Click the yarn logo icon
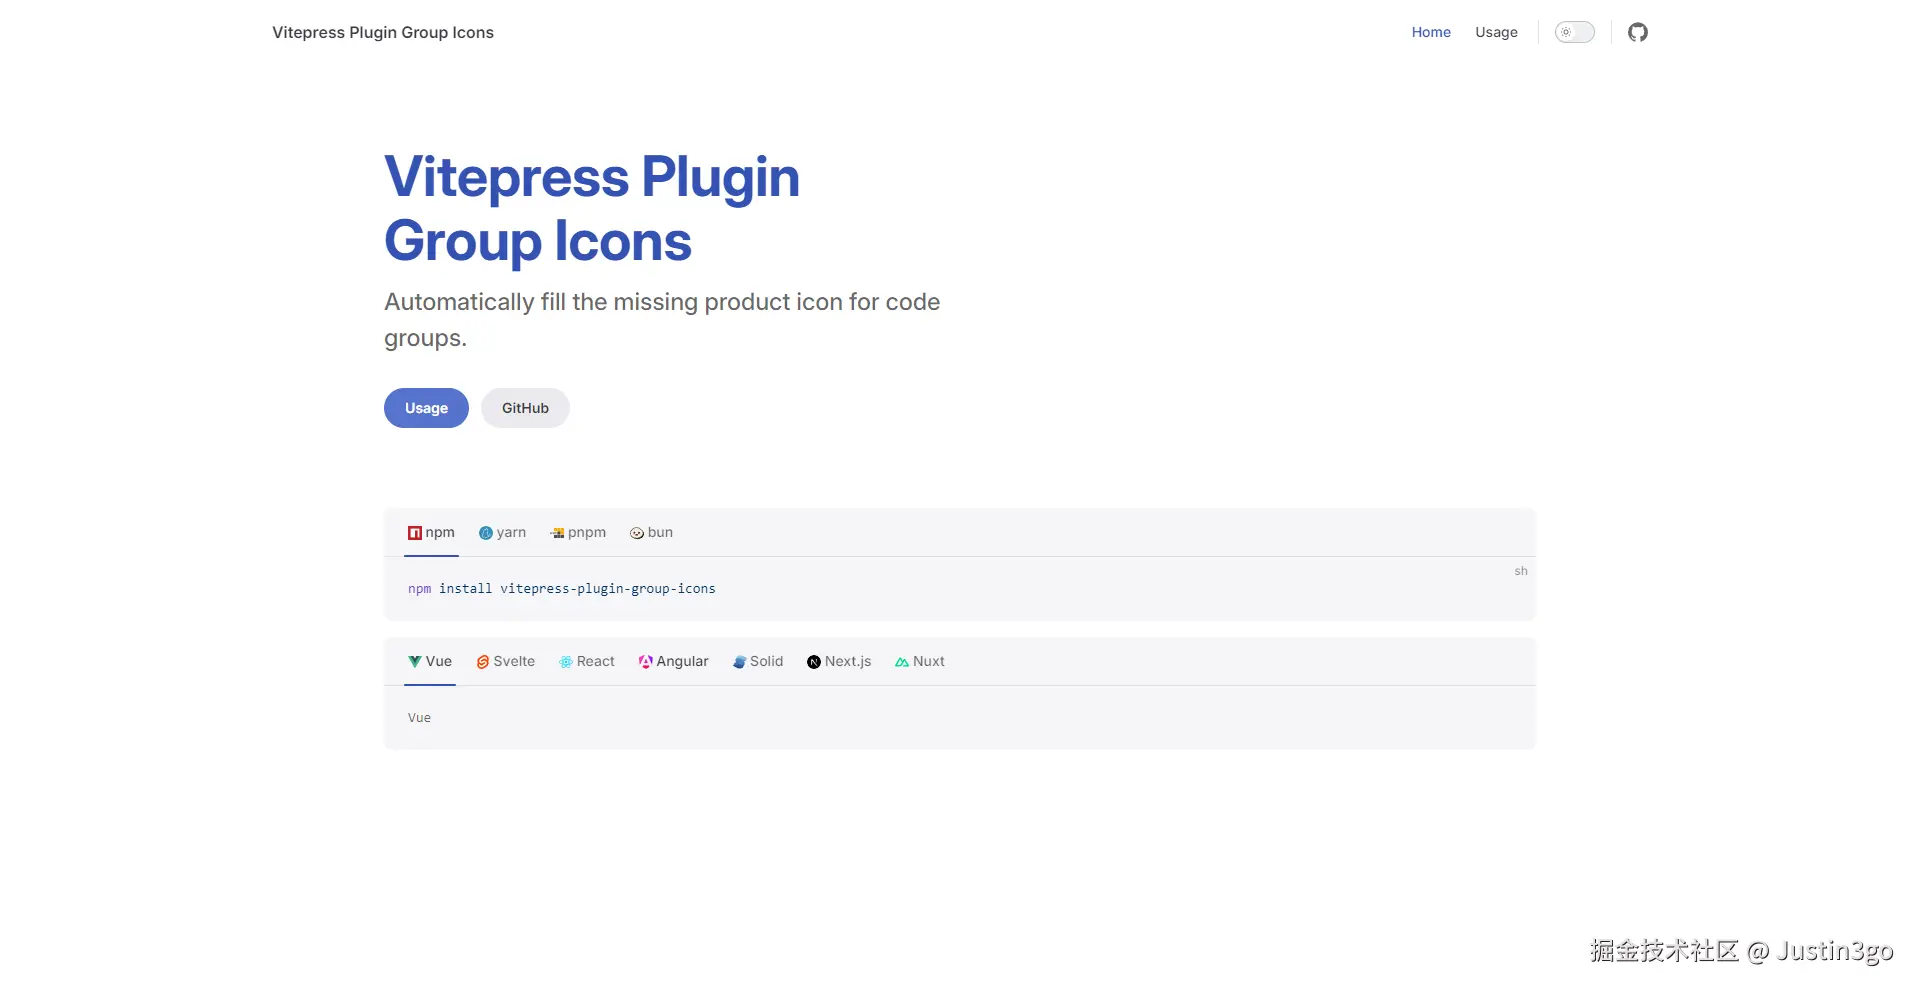The image size is (1920, 993). (486, 533)
